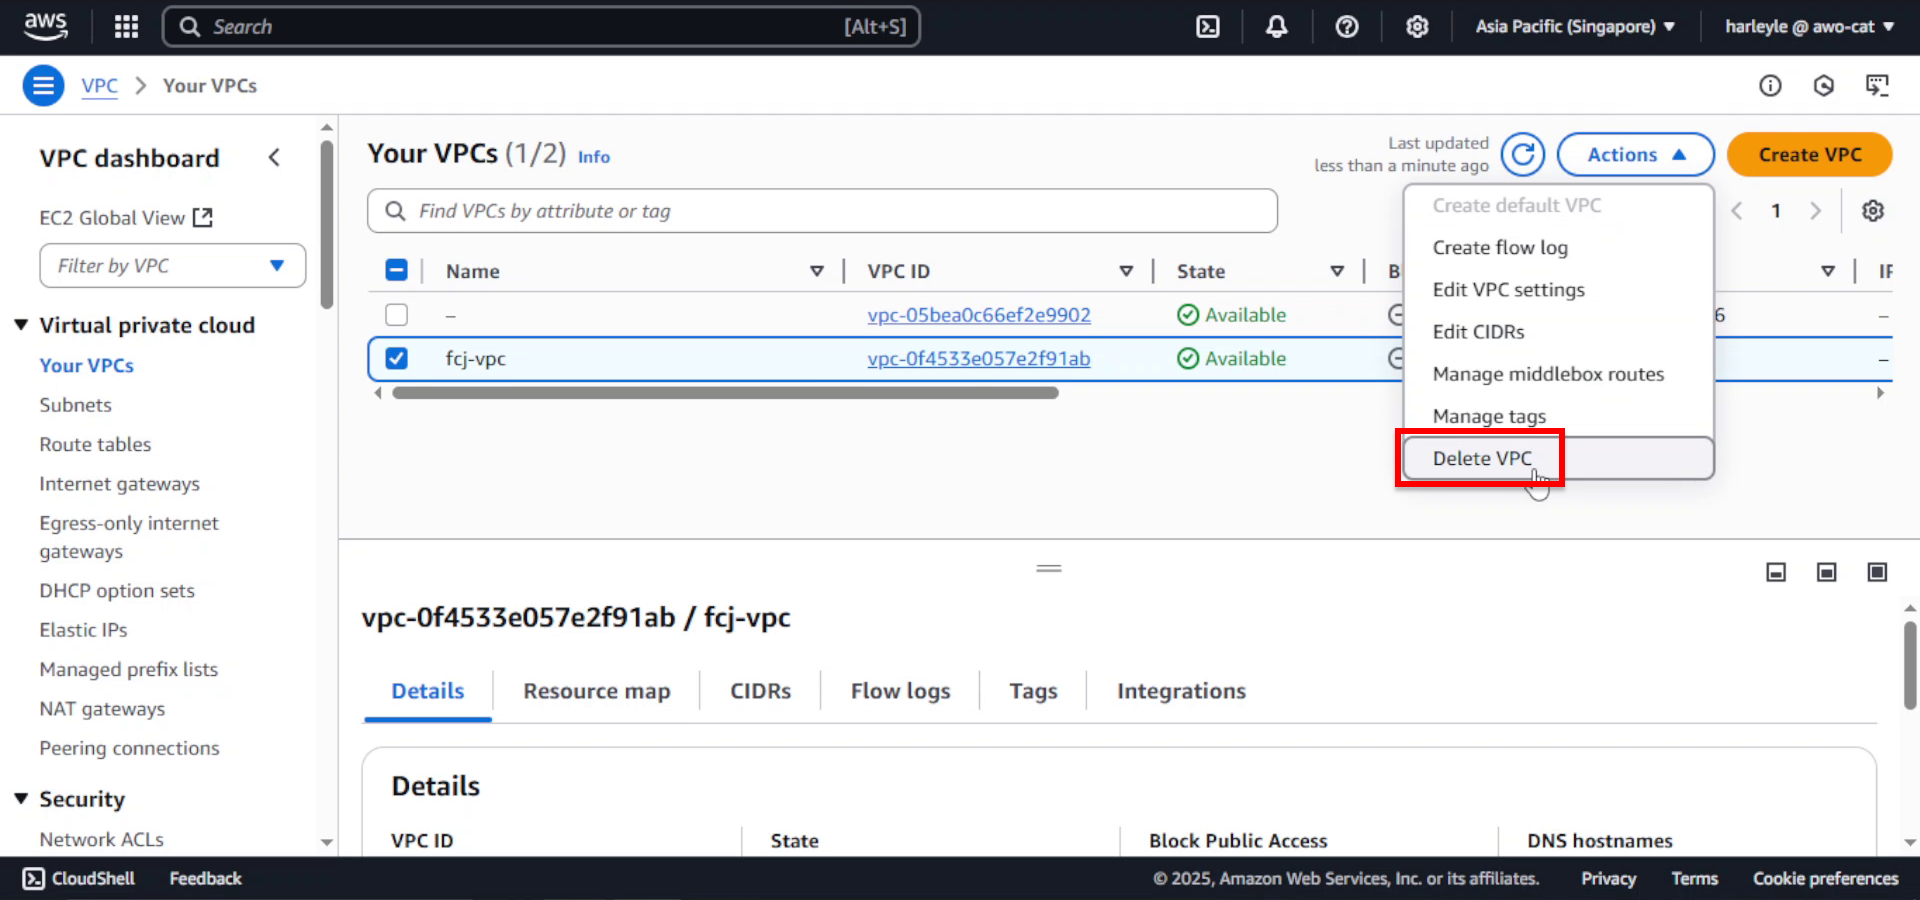
Task: Open console settings gear in top bar
Action: pos(1417,27)
